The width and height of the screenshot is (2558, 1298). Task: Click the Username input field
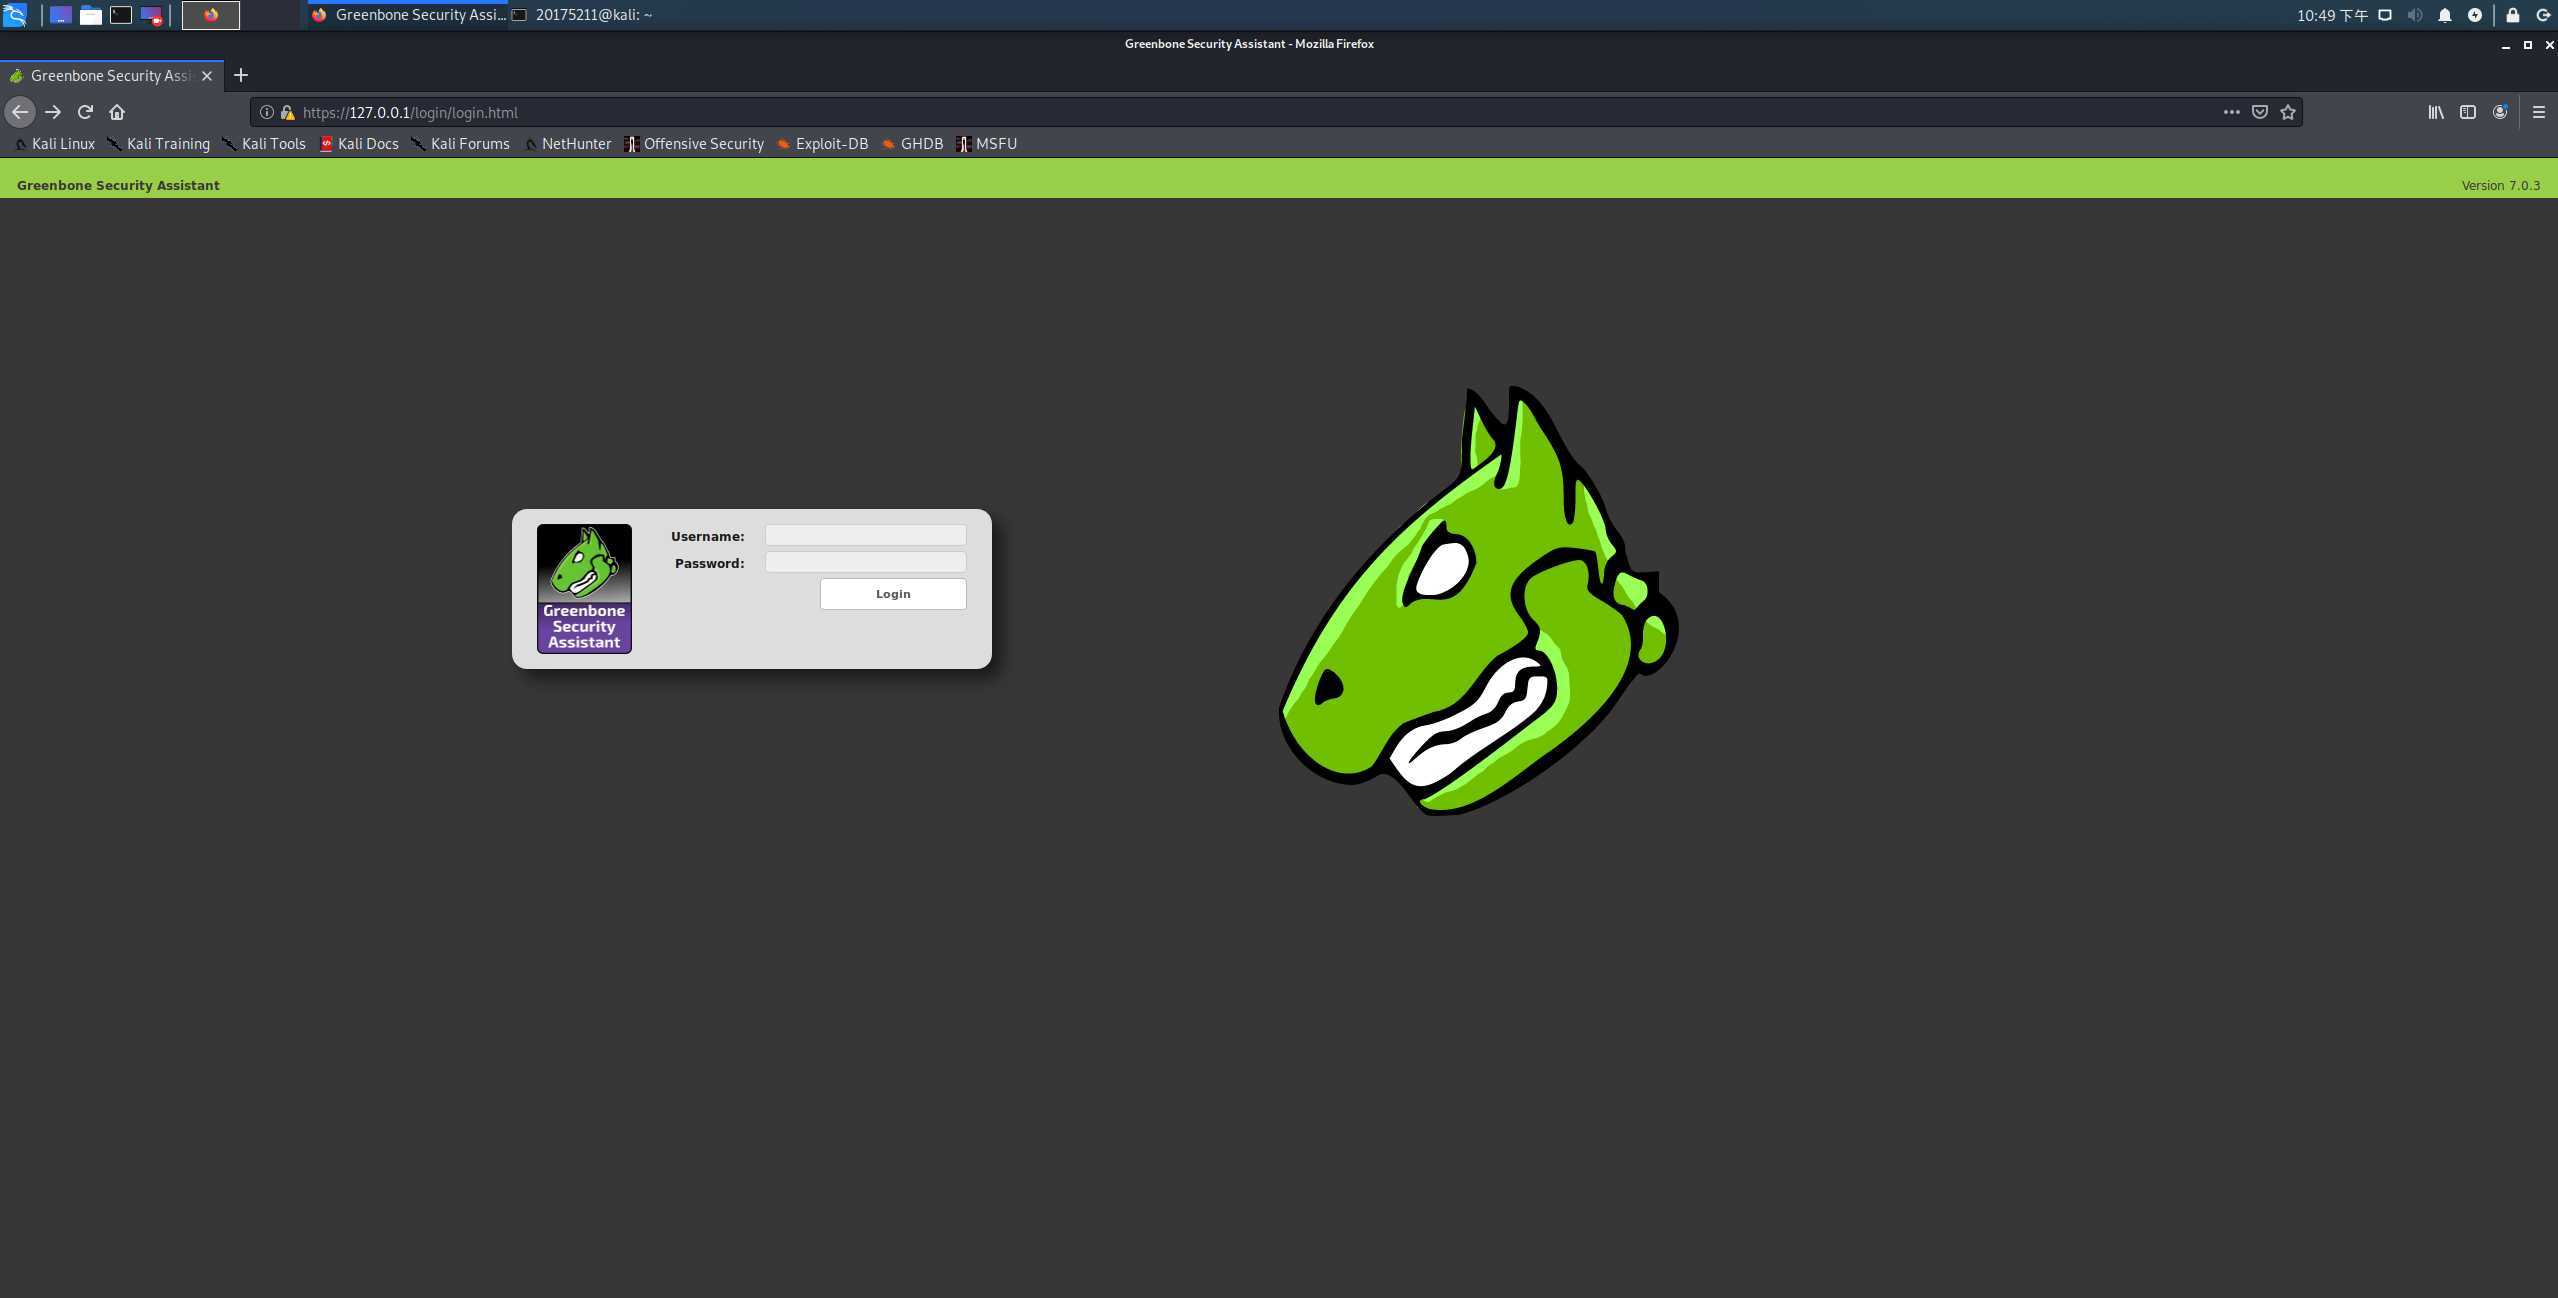(865, 535)
